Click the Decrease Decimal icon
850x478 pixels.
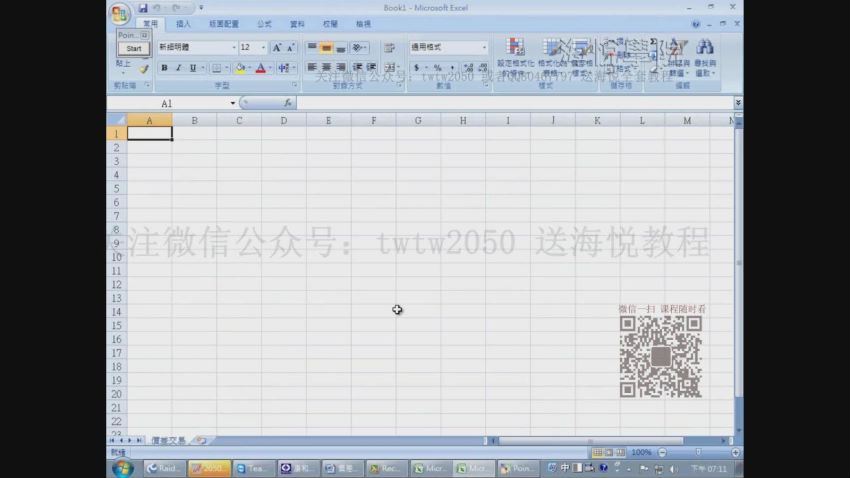482,68
